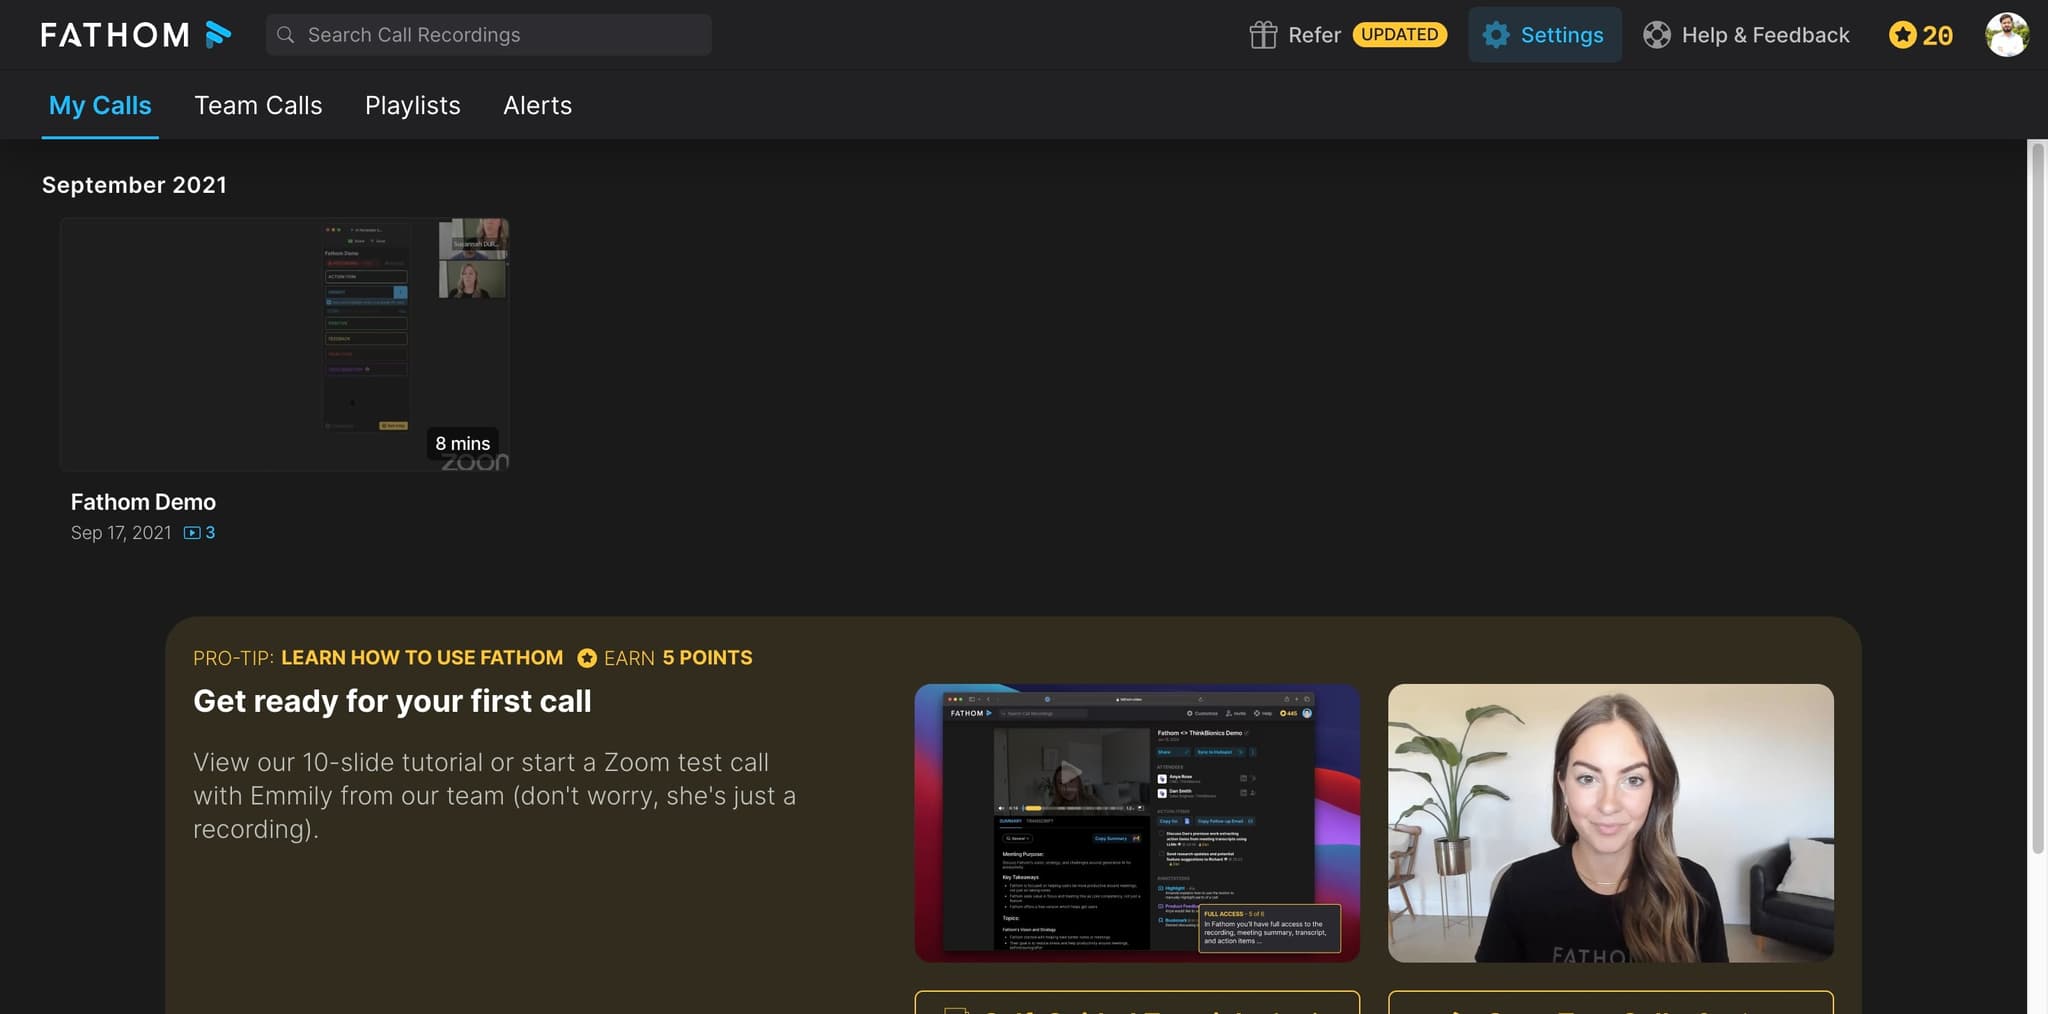Image resolution: width=2048 pixels, height=1014 pixels.
Task: Click the tutorial slideshow preview image
Action: tap(1136, 823)
